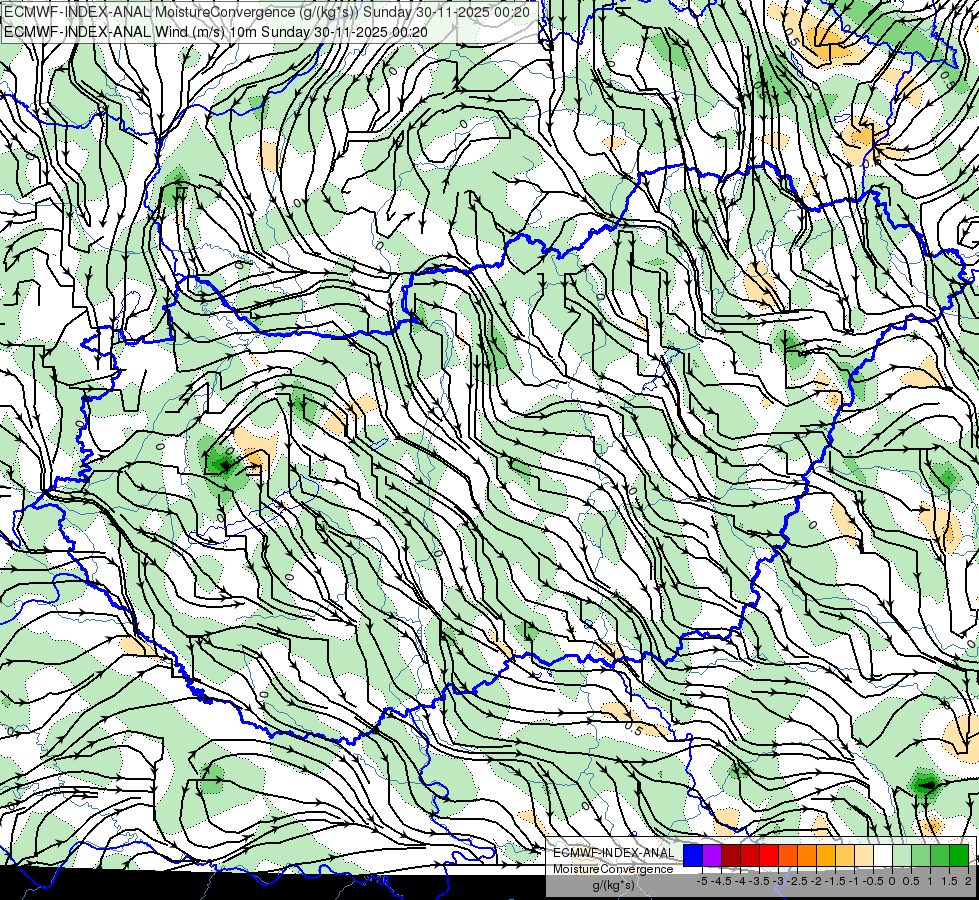Click the -2.5 tick label in legend
Image resolution: width=979 pixels, height=900 pixels.
797,881
